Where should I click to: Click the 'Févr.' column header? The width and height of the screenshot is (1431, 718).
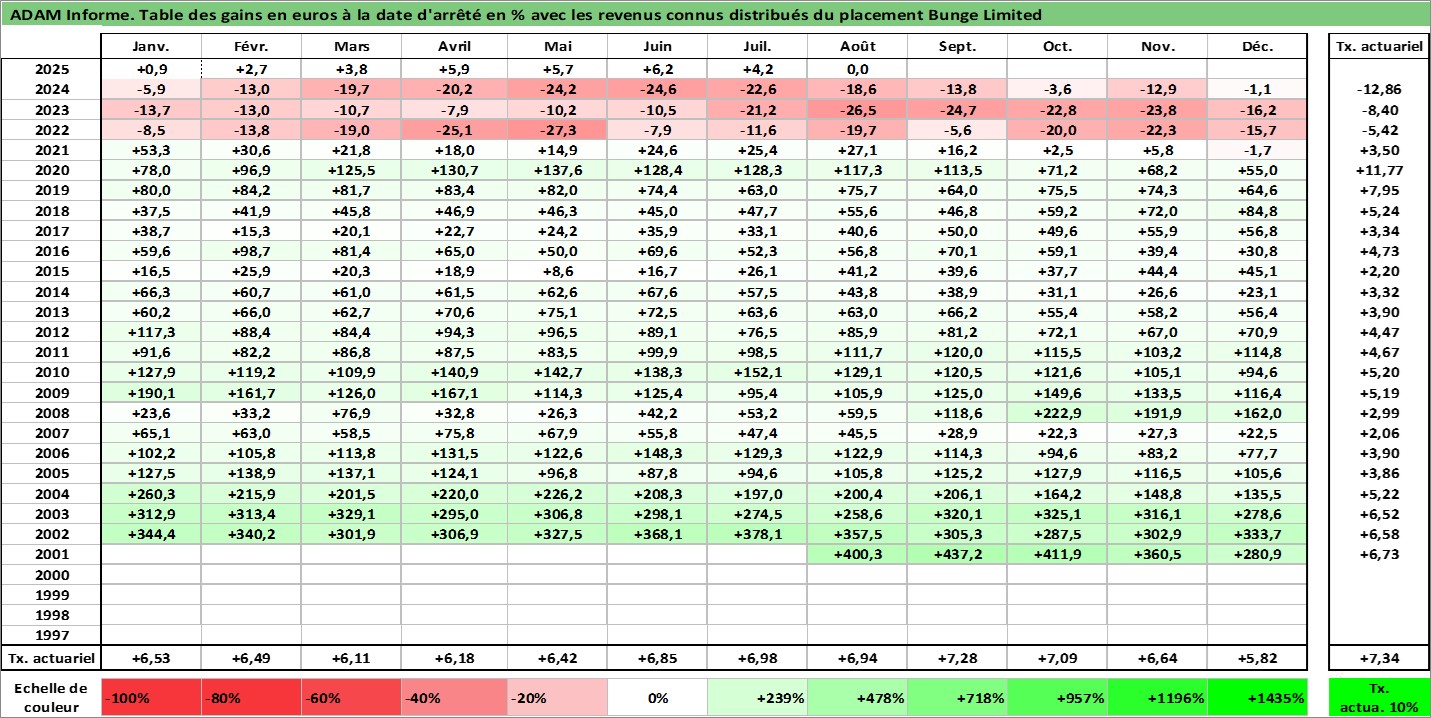251,47
